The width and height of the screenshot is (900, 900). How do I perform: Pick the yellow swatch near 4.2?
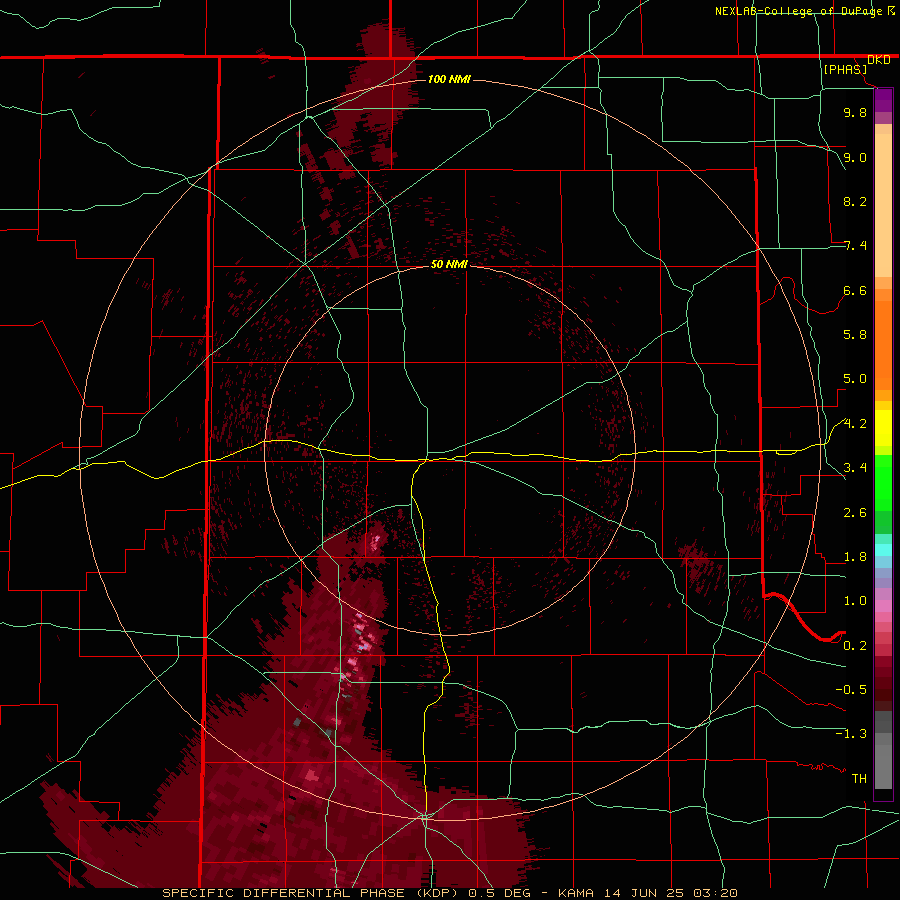pos(883,428)
